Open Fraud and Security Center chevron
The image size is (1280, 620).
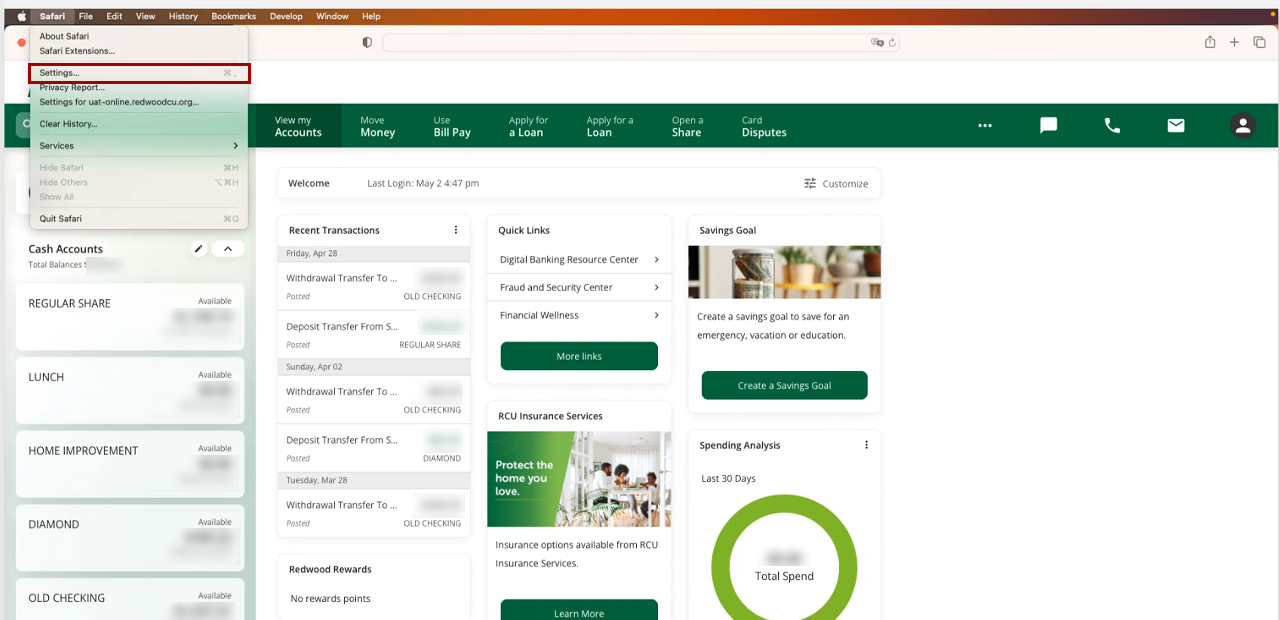pos(656,287)
